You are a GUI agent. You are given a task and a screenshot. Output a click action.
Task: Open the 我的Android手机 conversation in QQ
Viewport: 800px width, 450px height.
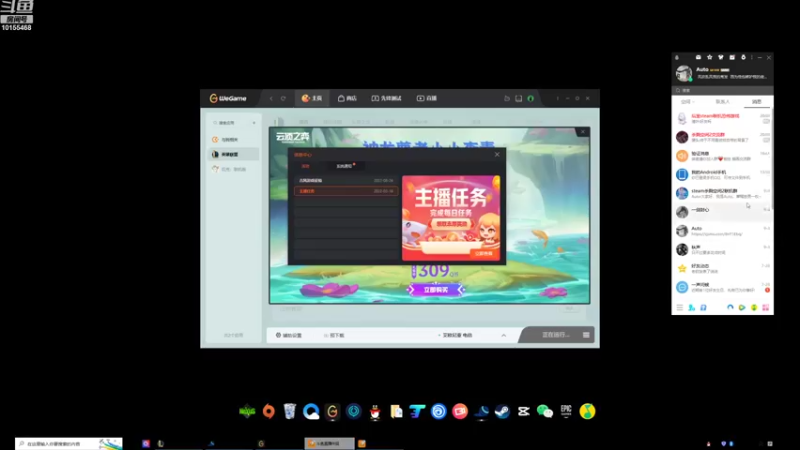(721, 174)
